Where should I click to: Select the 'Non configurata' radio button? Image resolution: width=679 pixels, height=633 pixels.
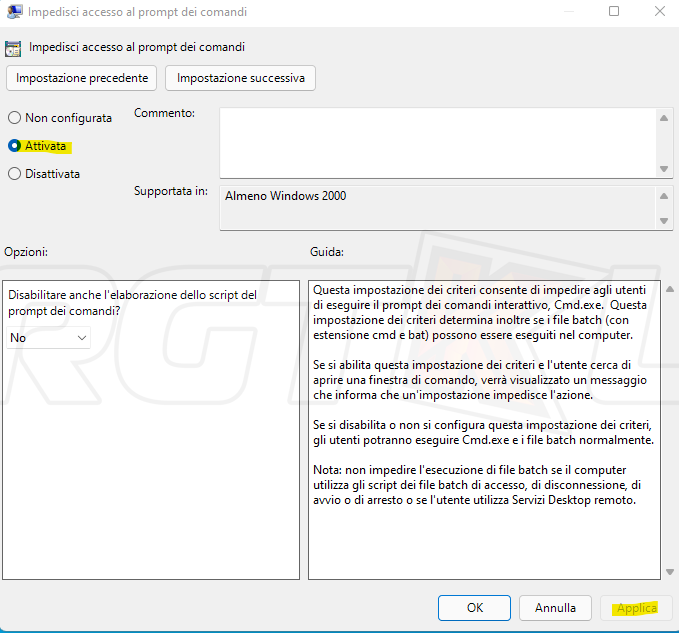point(15,118)
